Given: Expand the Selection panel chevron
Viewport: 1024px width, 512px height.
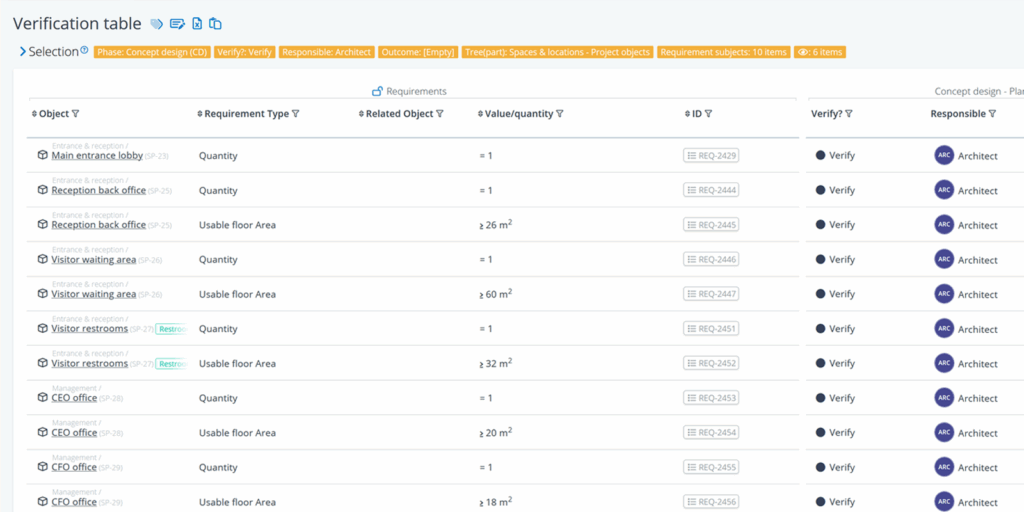Looking at the screenshot, I should [22, 52].
